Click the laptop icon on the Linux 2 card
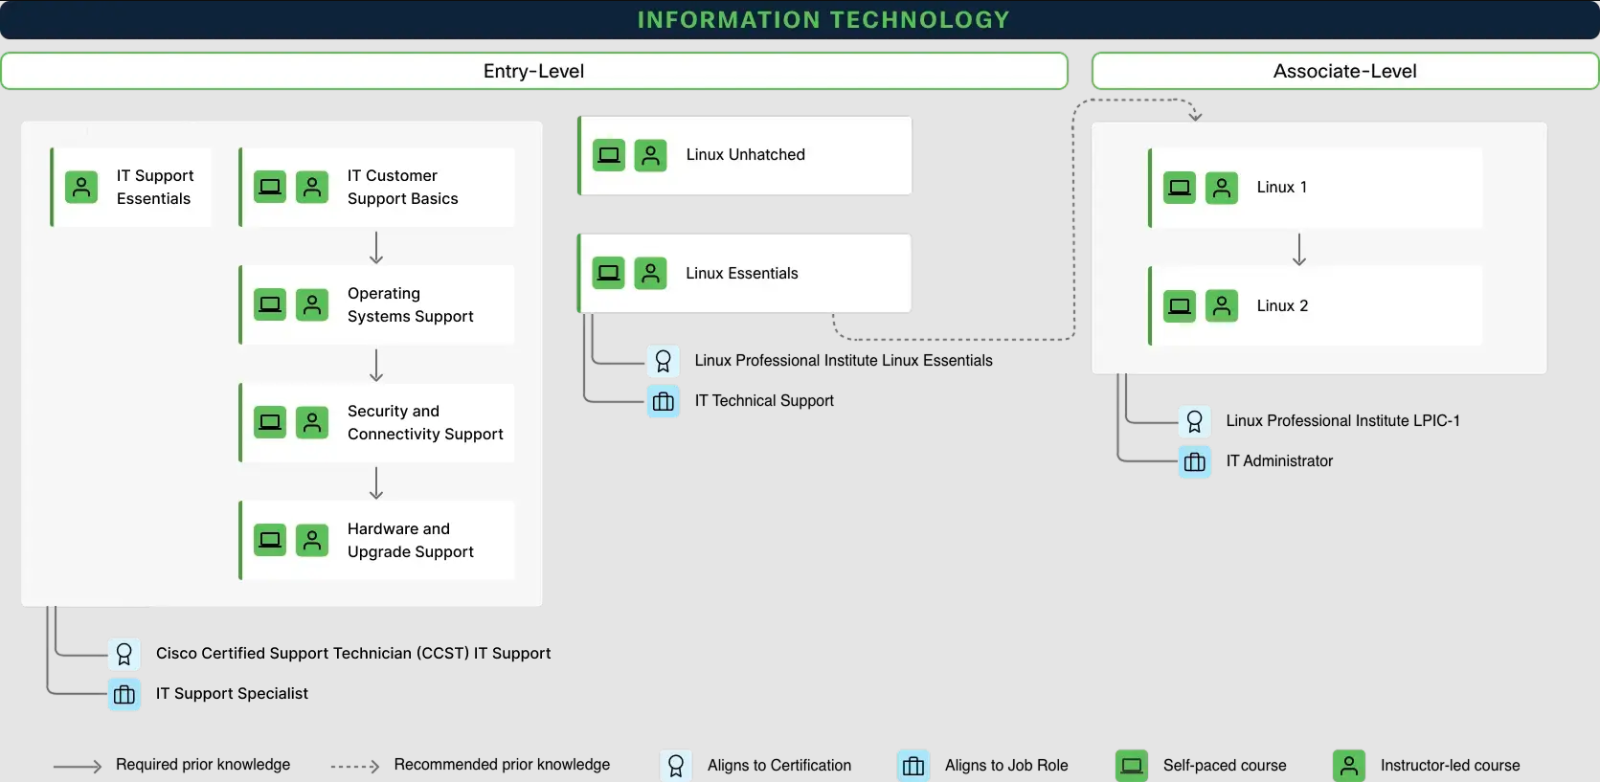Screen dimensions: 1600x782 pos(1180,306)
